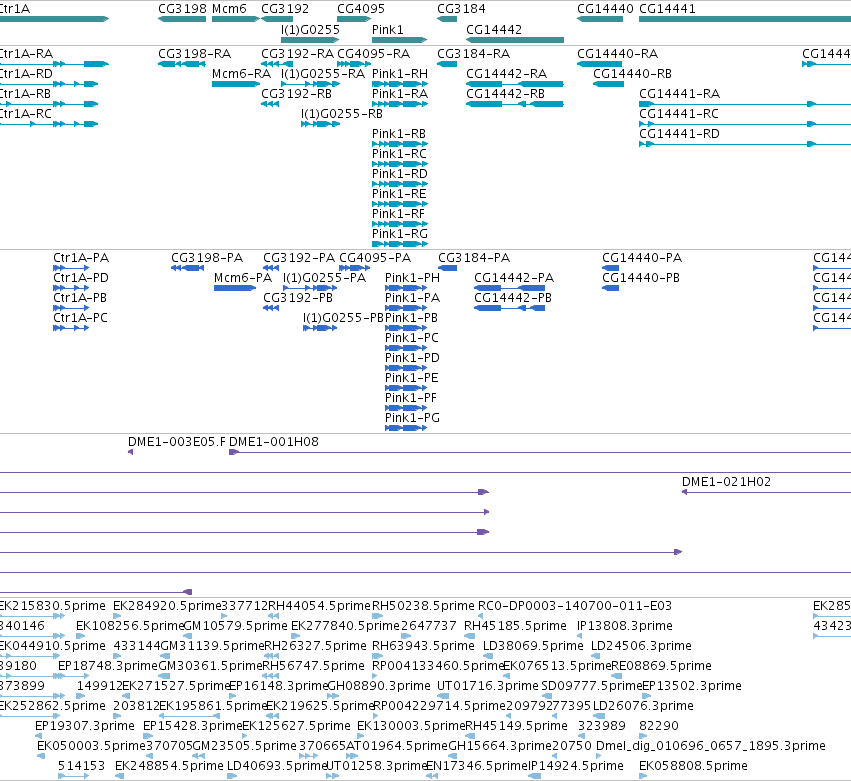Click the l(1)G0255 gene label
The image size is (851, 781).
[310, 29]
